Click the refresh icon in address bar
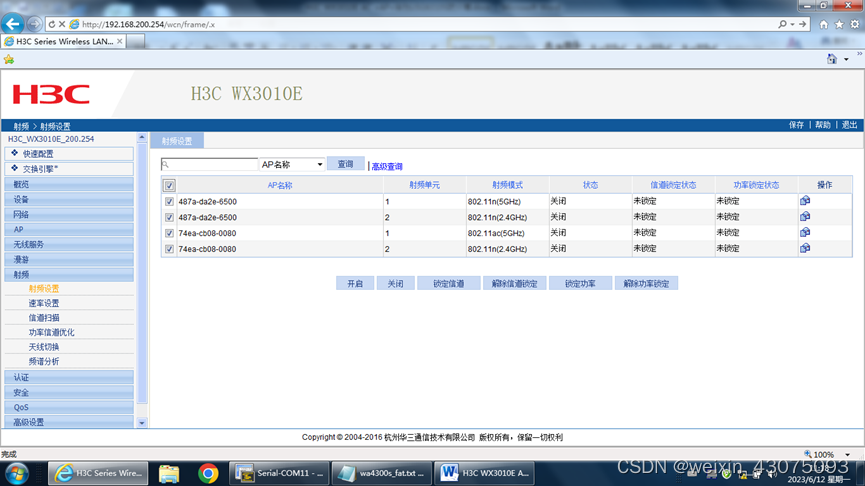Screen dimensions: 865x486 click(52, 24)
